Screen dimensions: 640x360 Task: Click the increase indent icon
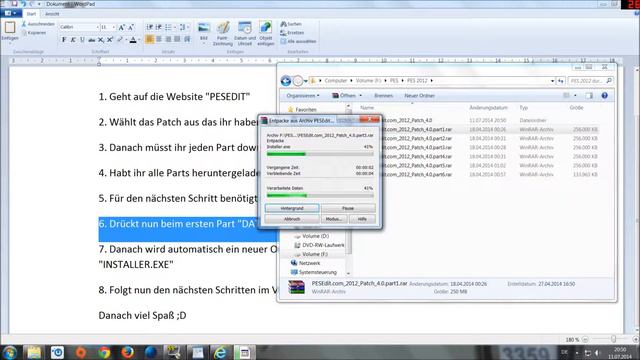(159, 27)
